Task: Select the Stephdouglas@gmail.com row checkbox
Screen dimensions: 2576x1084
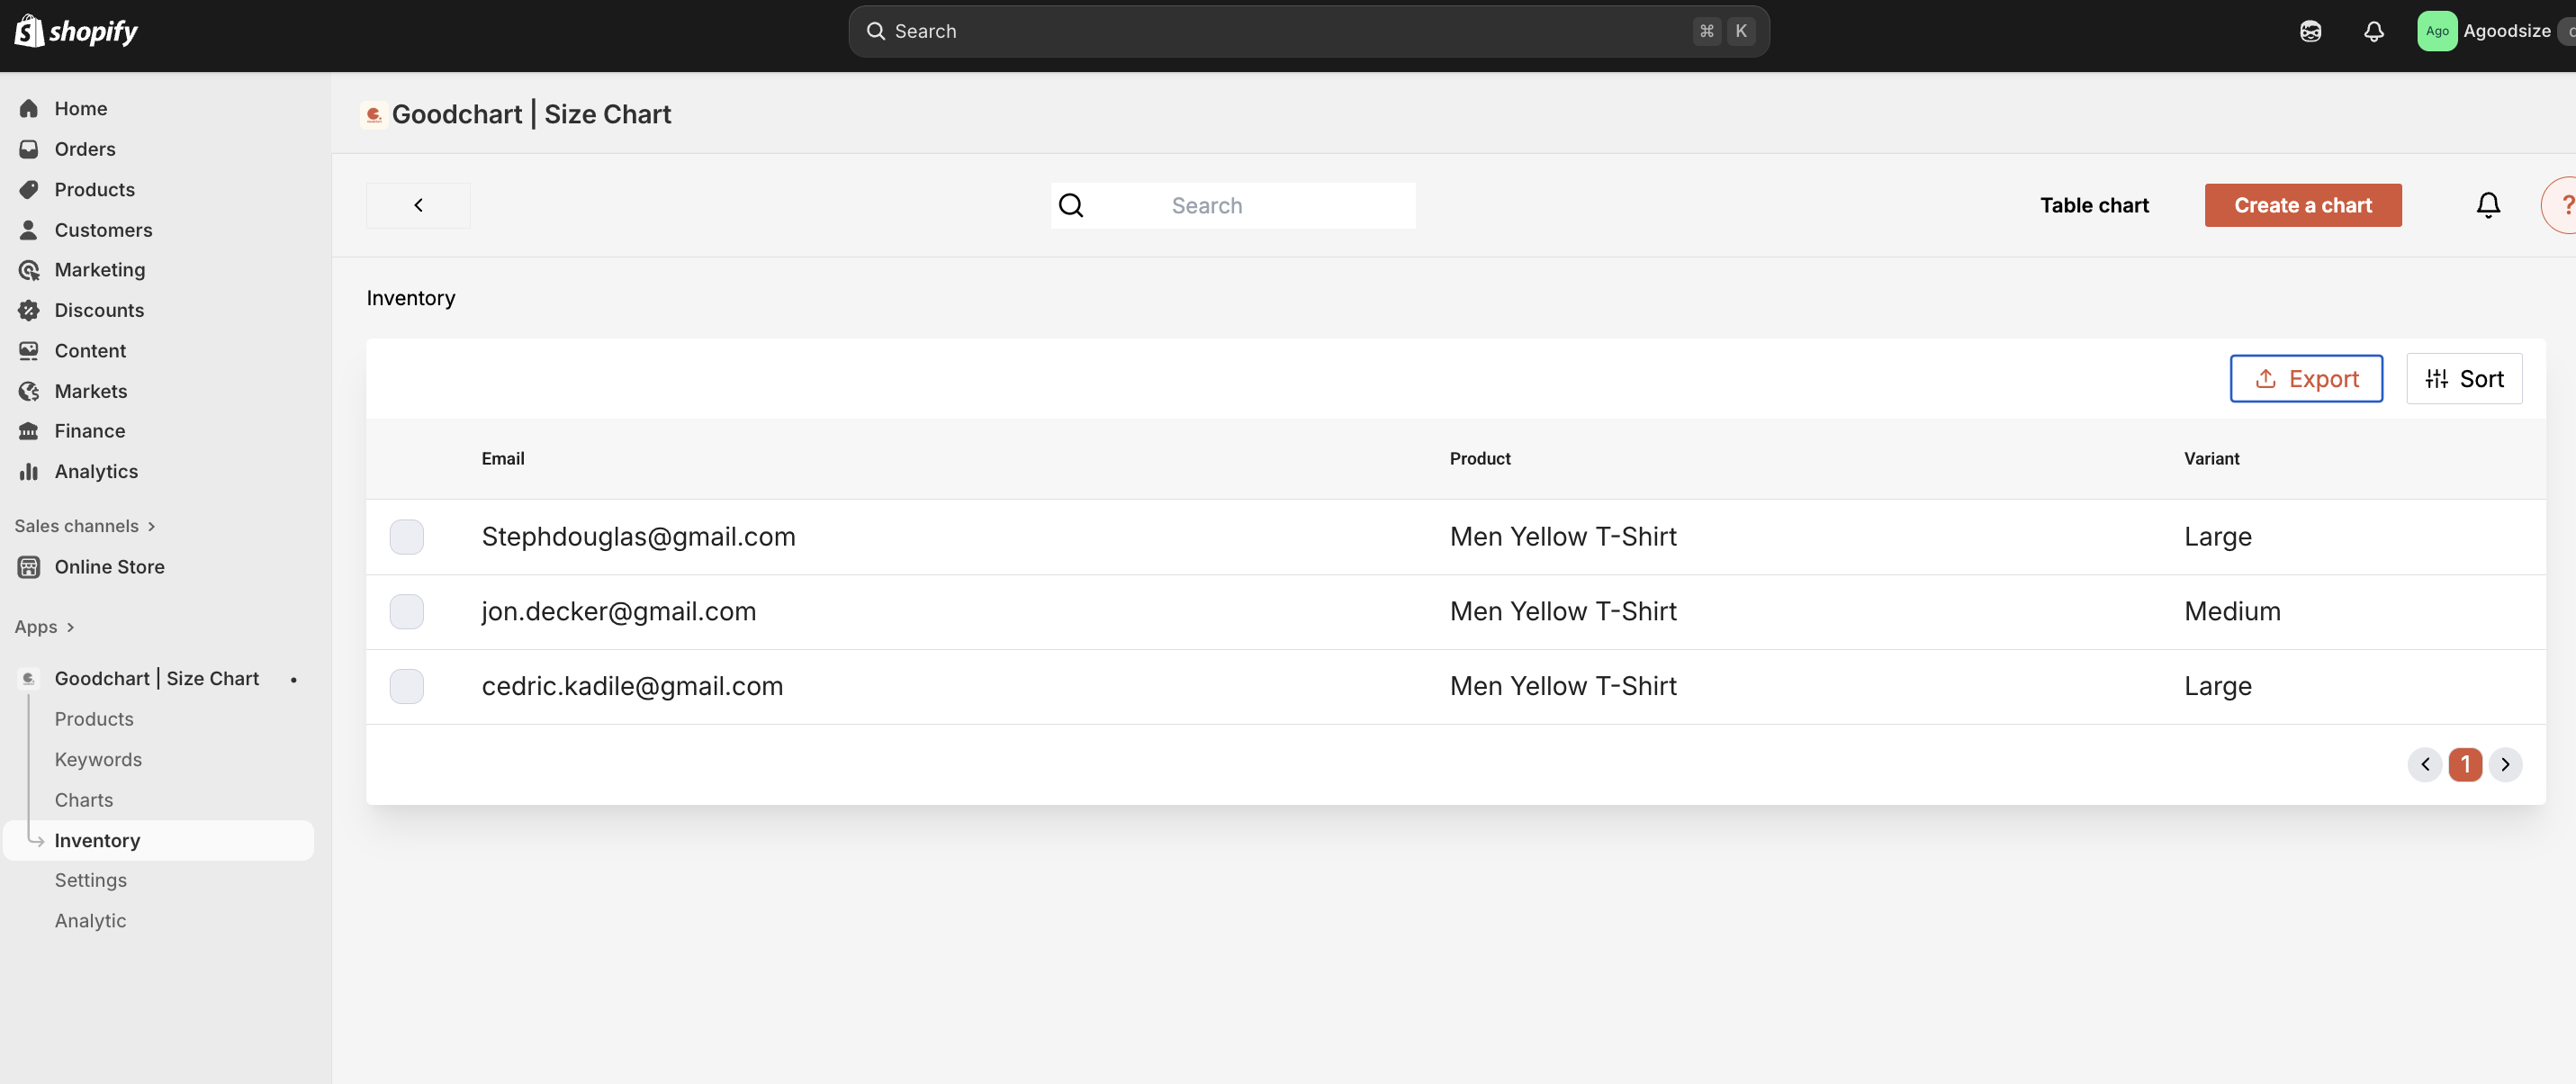Action: [406, 537]
